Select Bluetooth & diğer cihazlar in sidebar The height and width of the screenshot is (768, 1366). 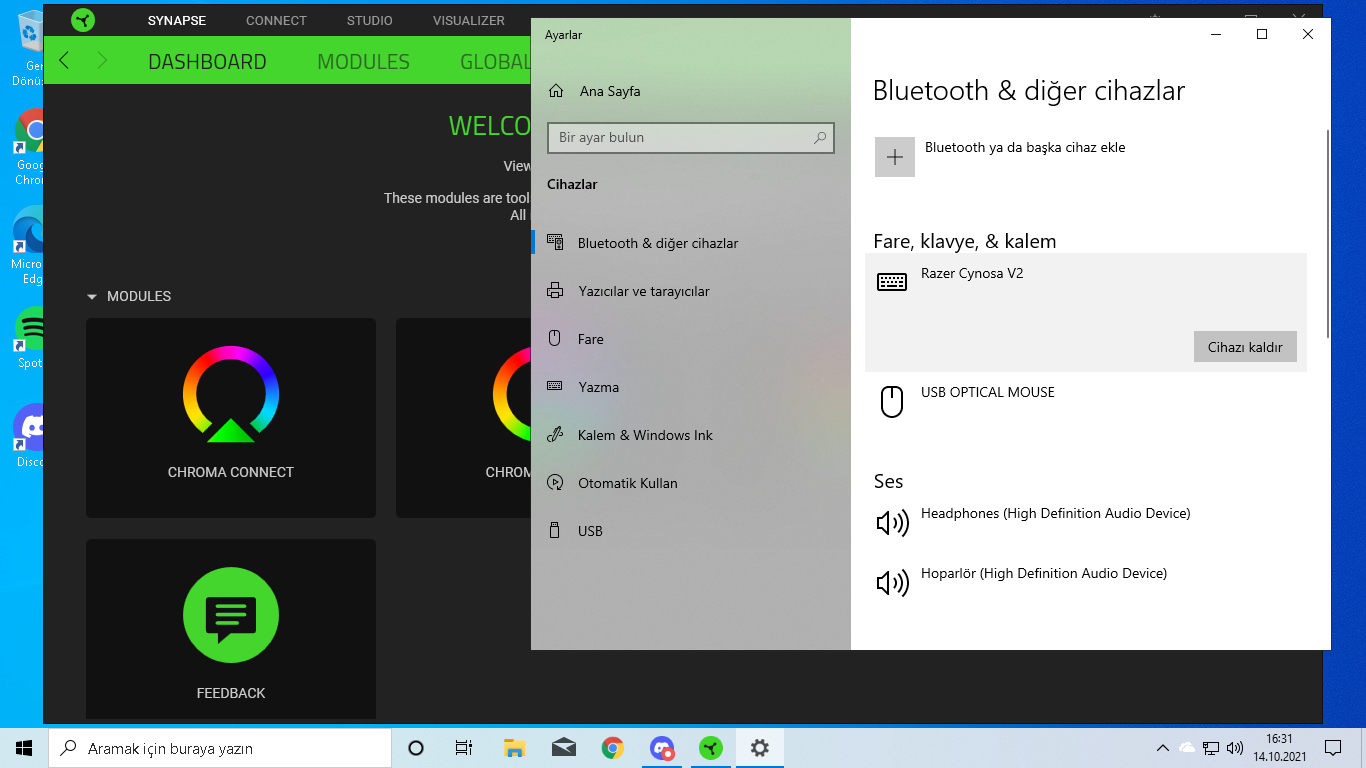pos(691,243)
